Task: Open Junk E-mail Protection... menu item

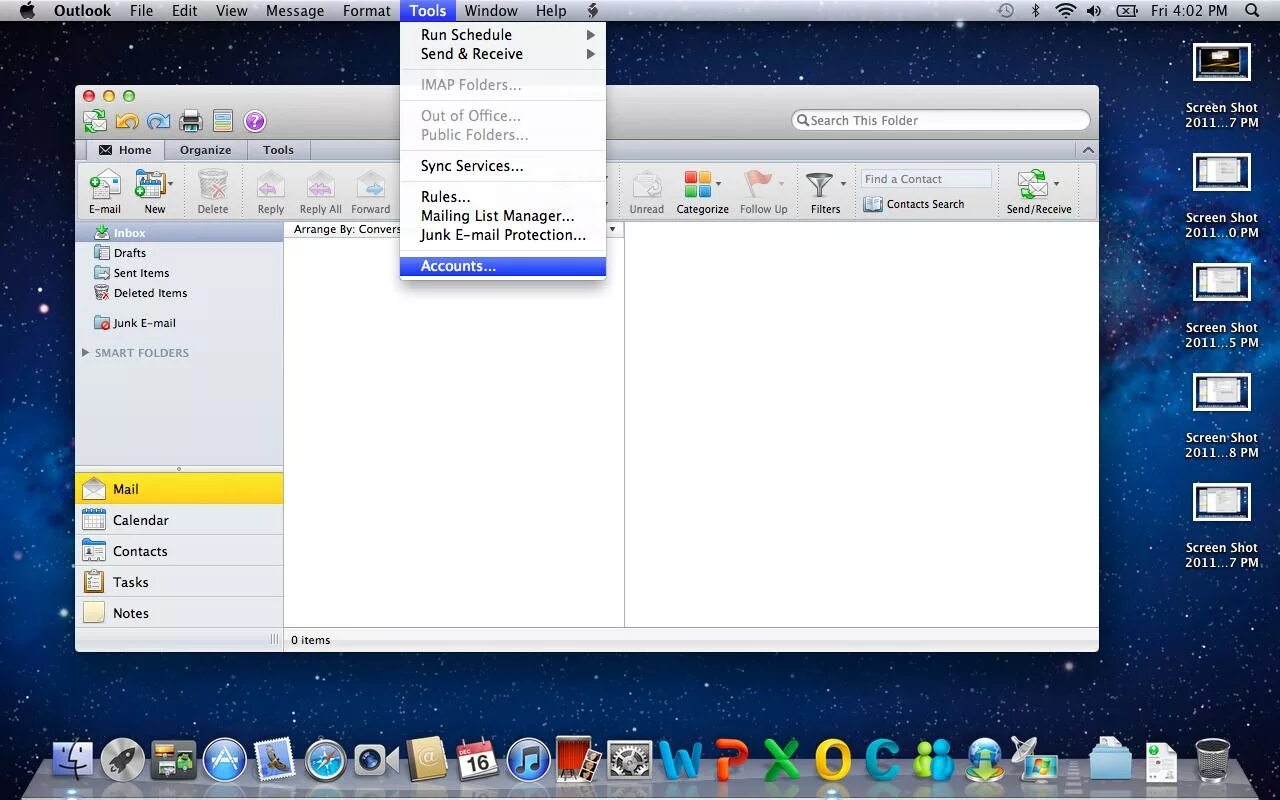Action: tap(503, 235)
